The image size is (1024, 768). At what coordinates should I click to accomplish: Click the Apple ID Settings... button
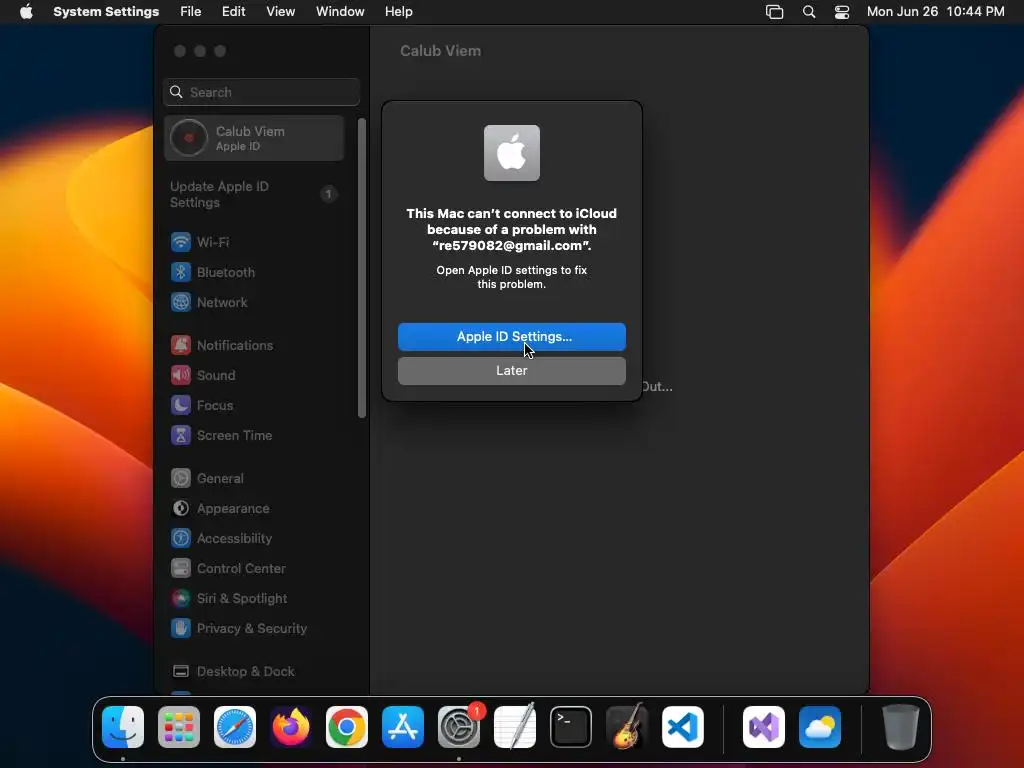(511, 337)
